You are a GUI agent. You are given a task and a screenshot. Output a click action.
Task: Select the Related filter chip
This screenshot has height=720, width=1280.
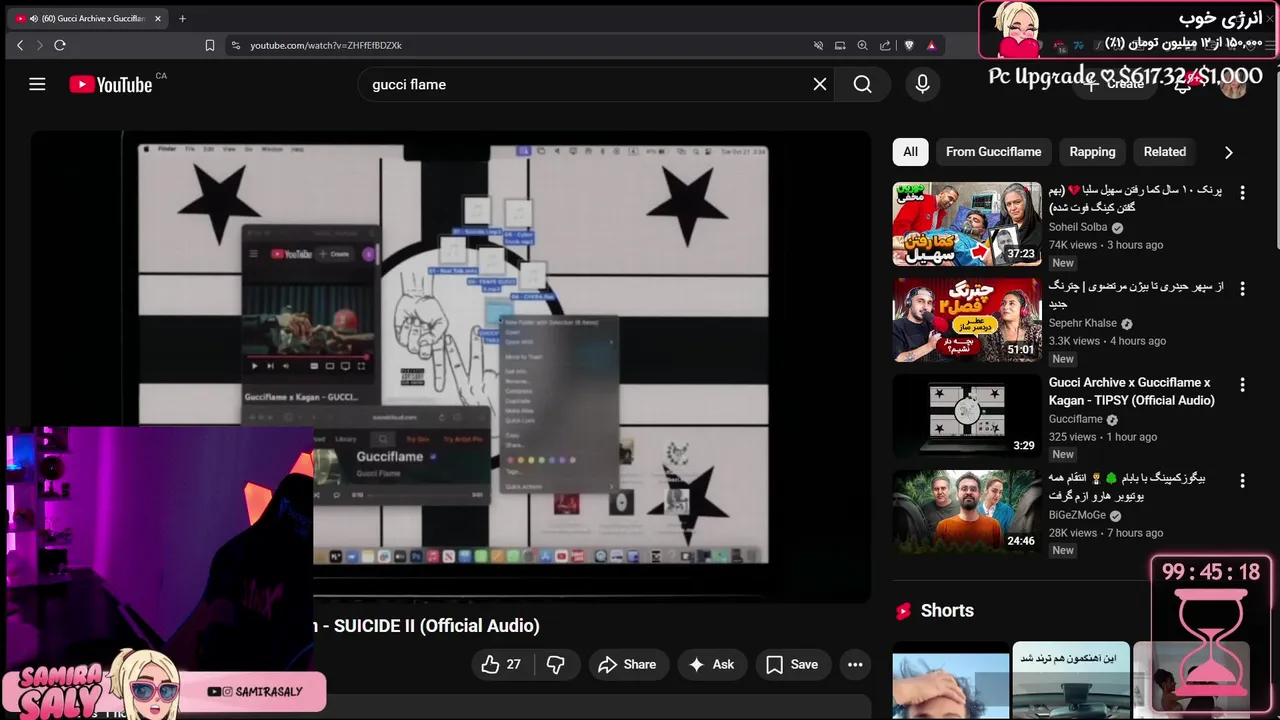(x=1164, y=152)
